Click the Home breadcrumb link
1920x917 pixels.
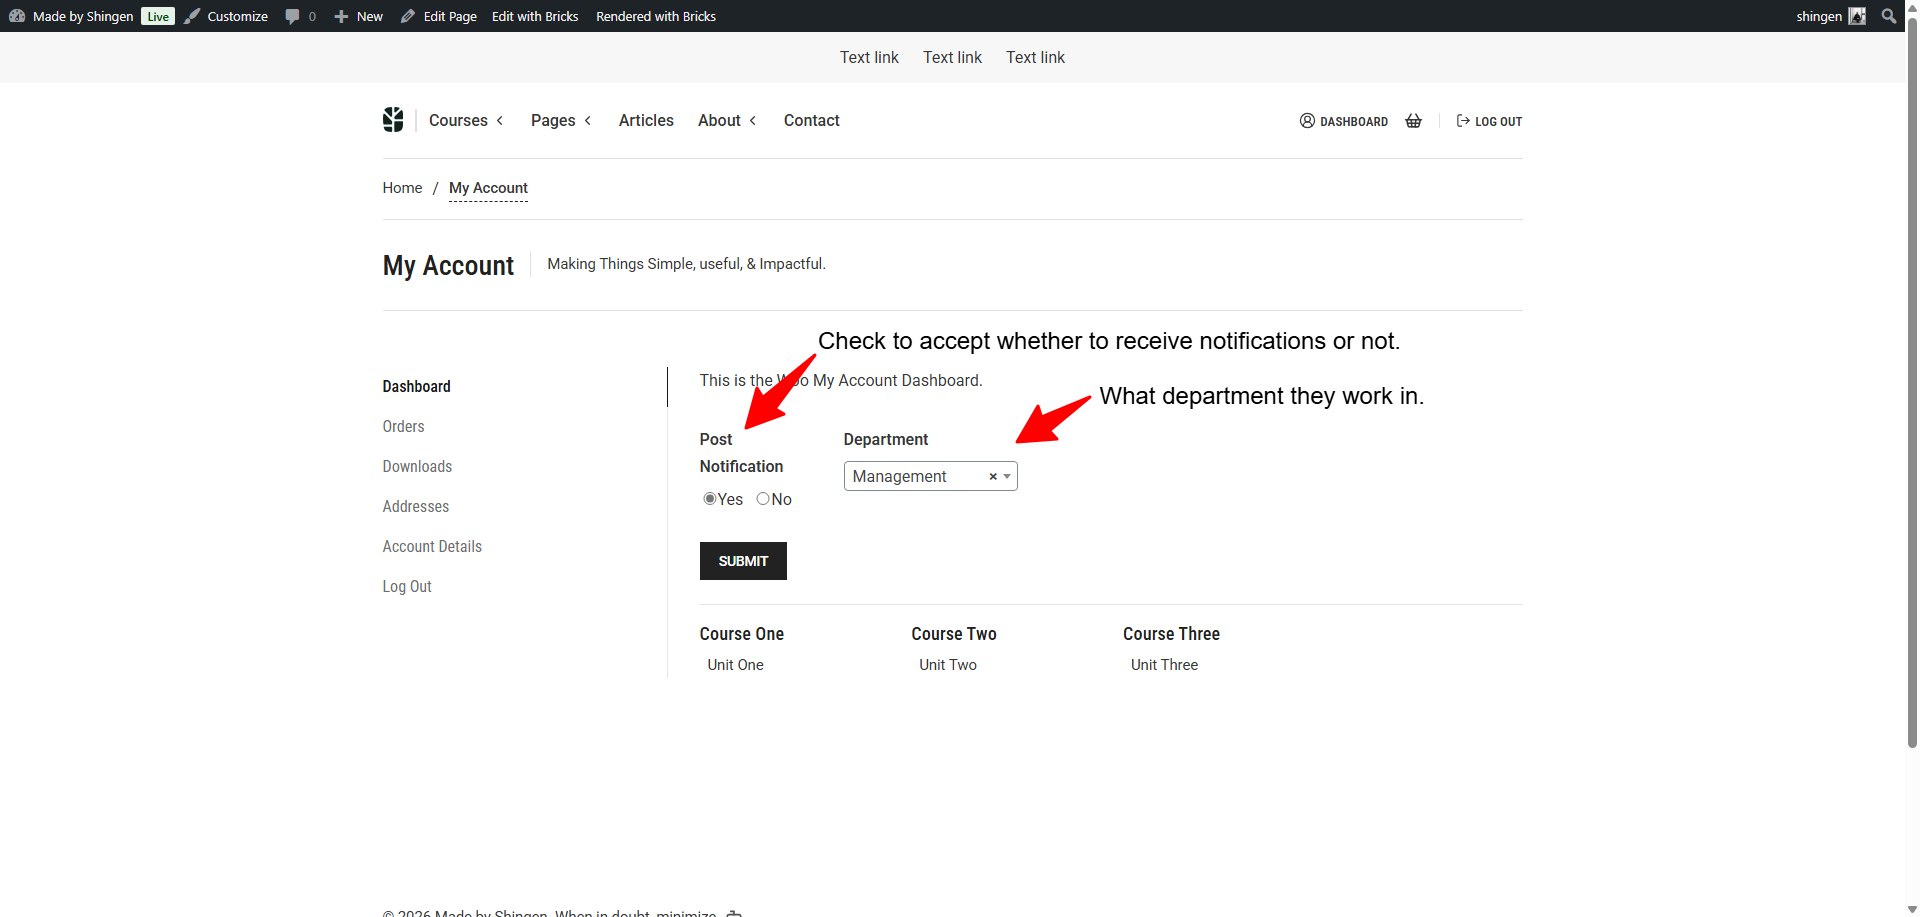(x=402, y=188)
